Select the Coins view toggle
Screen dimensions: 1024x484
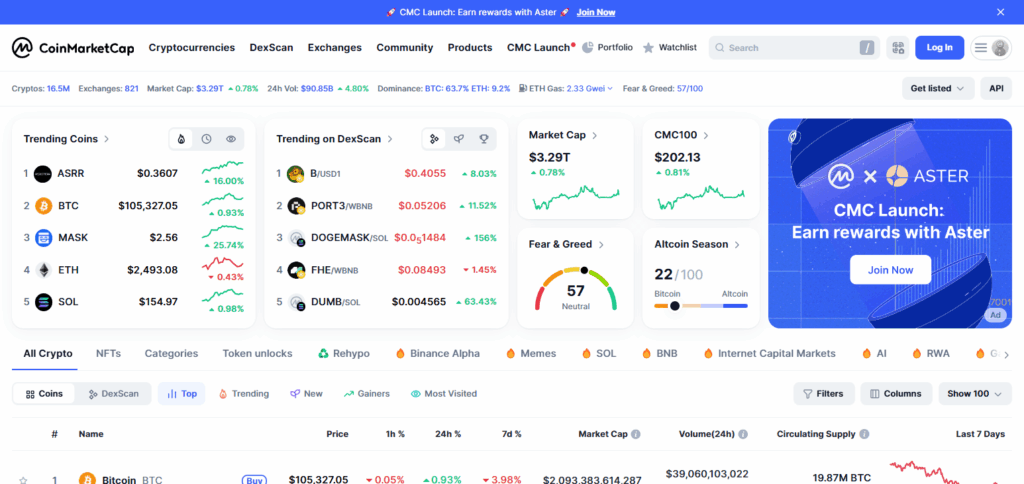tap(44, 394)
